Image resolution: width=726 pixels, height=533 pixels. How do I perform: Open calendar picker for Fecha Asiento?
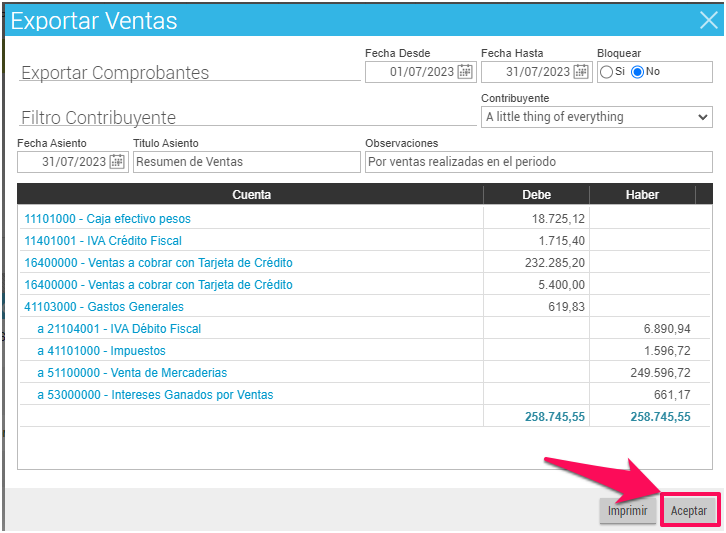tap(117, 162)
